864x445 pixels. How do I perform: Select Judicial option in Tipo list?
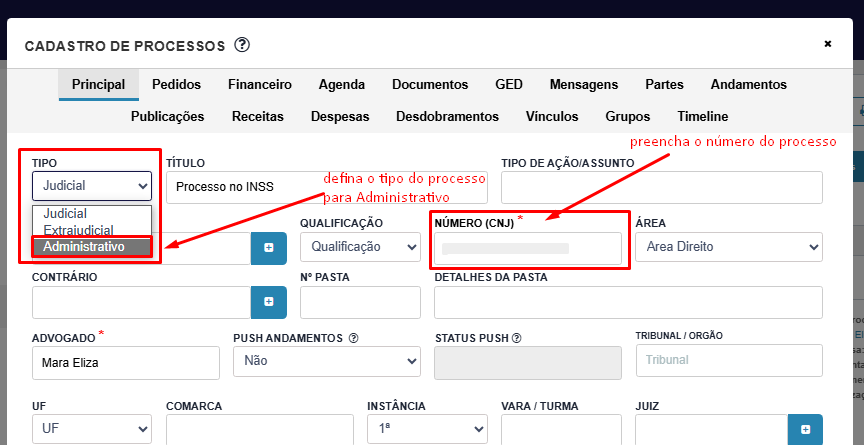click(x=92, y=214)
